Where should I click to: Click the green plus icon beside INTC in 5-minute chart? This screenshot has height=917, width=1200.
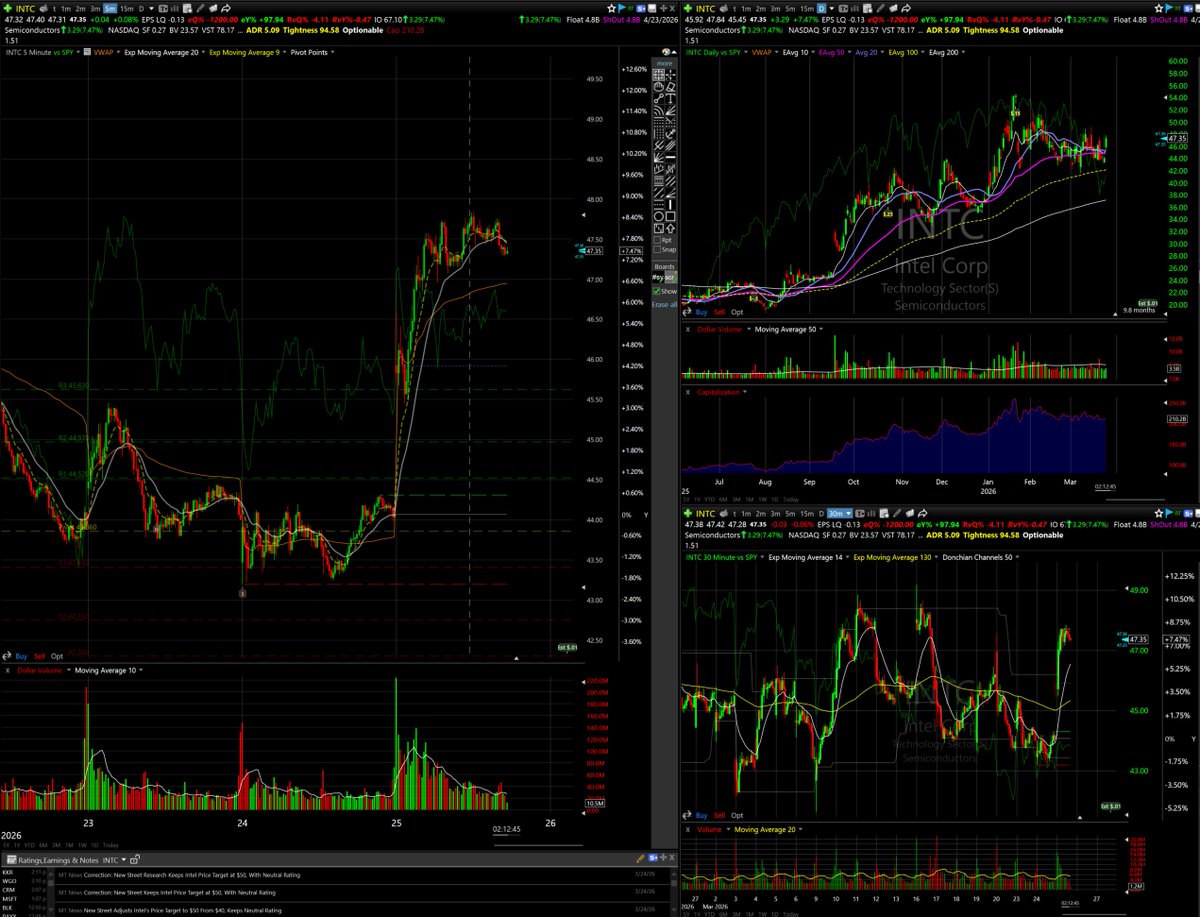[8, 8]
